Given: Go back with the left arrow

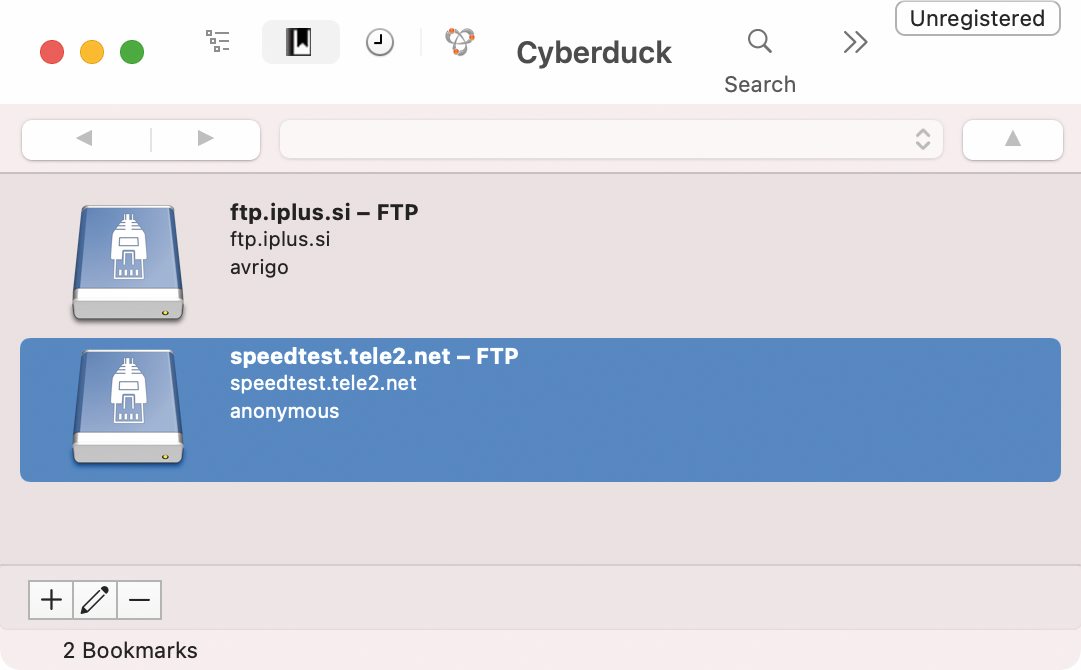Looking at the screenshot, I should [85, 139].
